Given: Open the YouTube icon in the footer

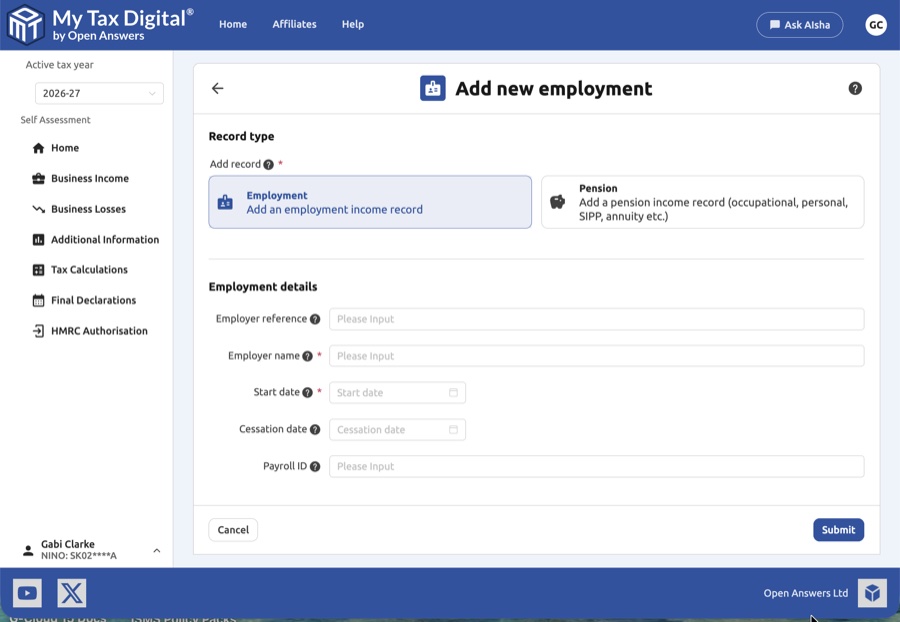Looking at the screenshot, I should (27, 592).
